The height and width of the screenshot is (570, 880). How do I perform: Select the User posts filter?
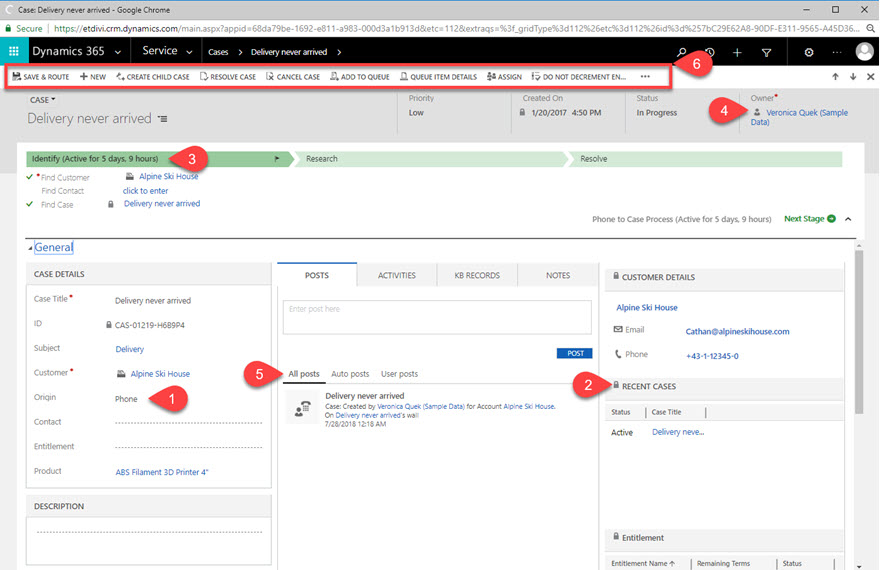[400, 374]
